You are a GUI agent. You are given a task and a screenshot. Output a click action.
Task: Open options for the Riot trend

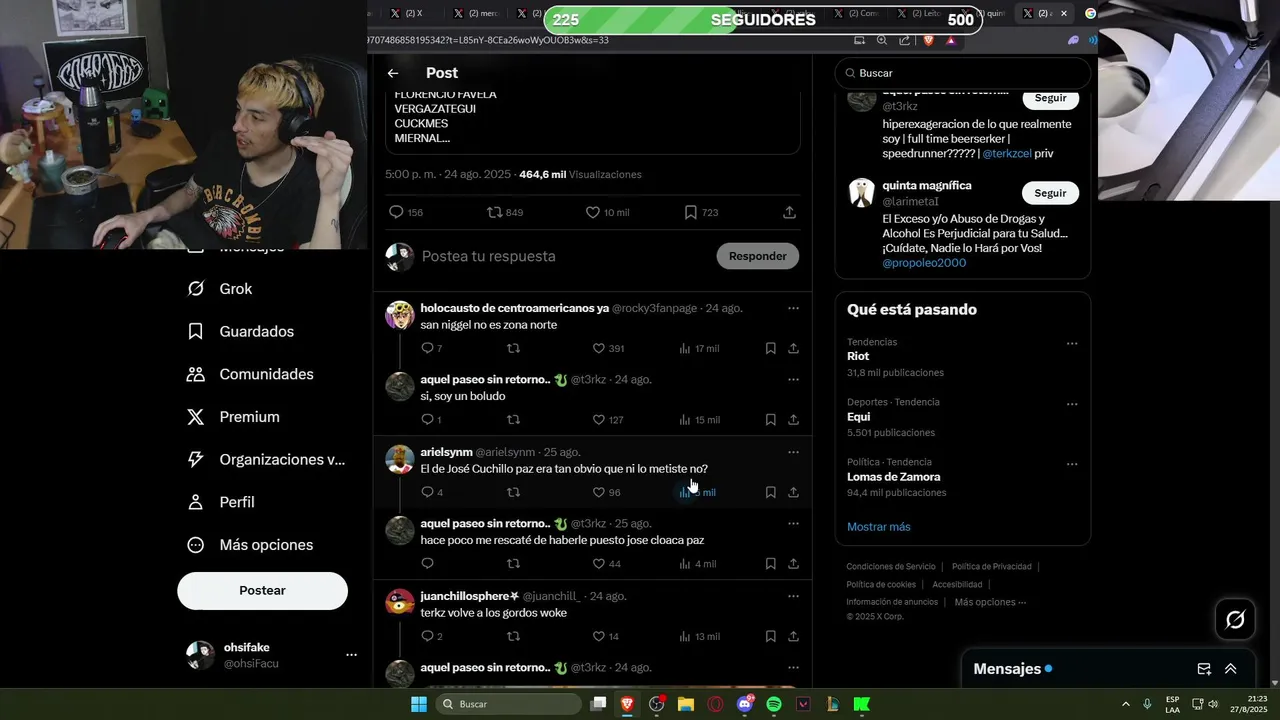click(x=1072, y=344)
